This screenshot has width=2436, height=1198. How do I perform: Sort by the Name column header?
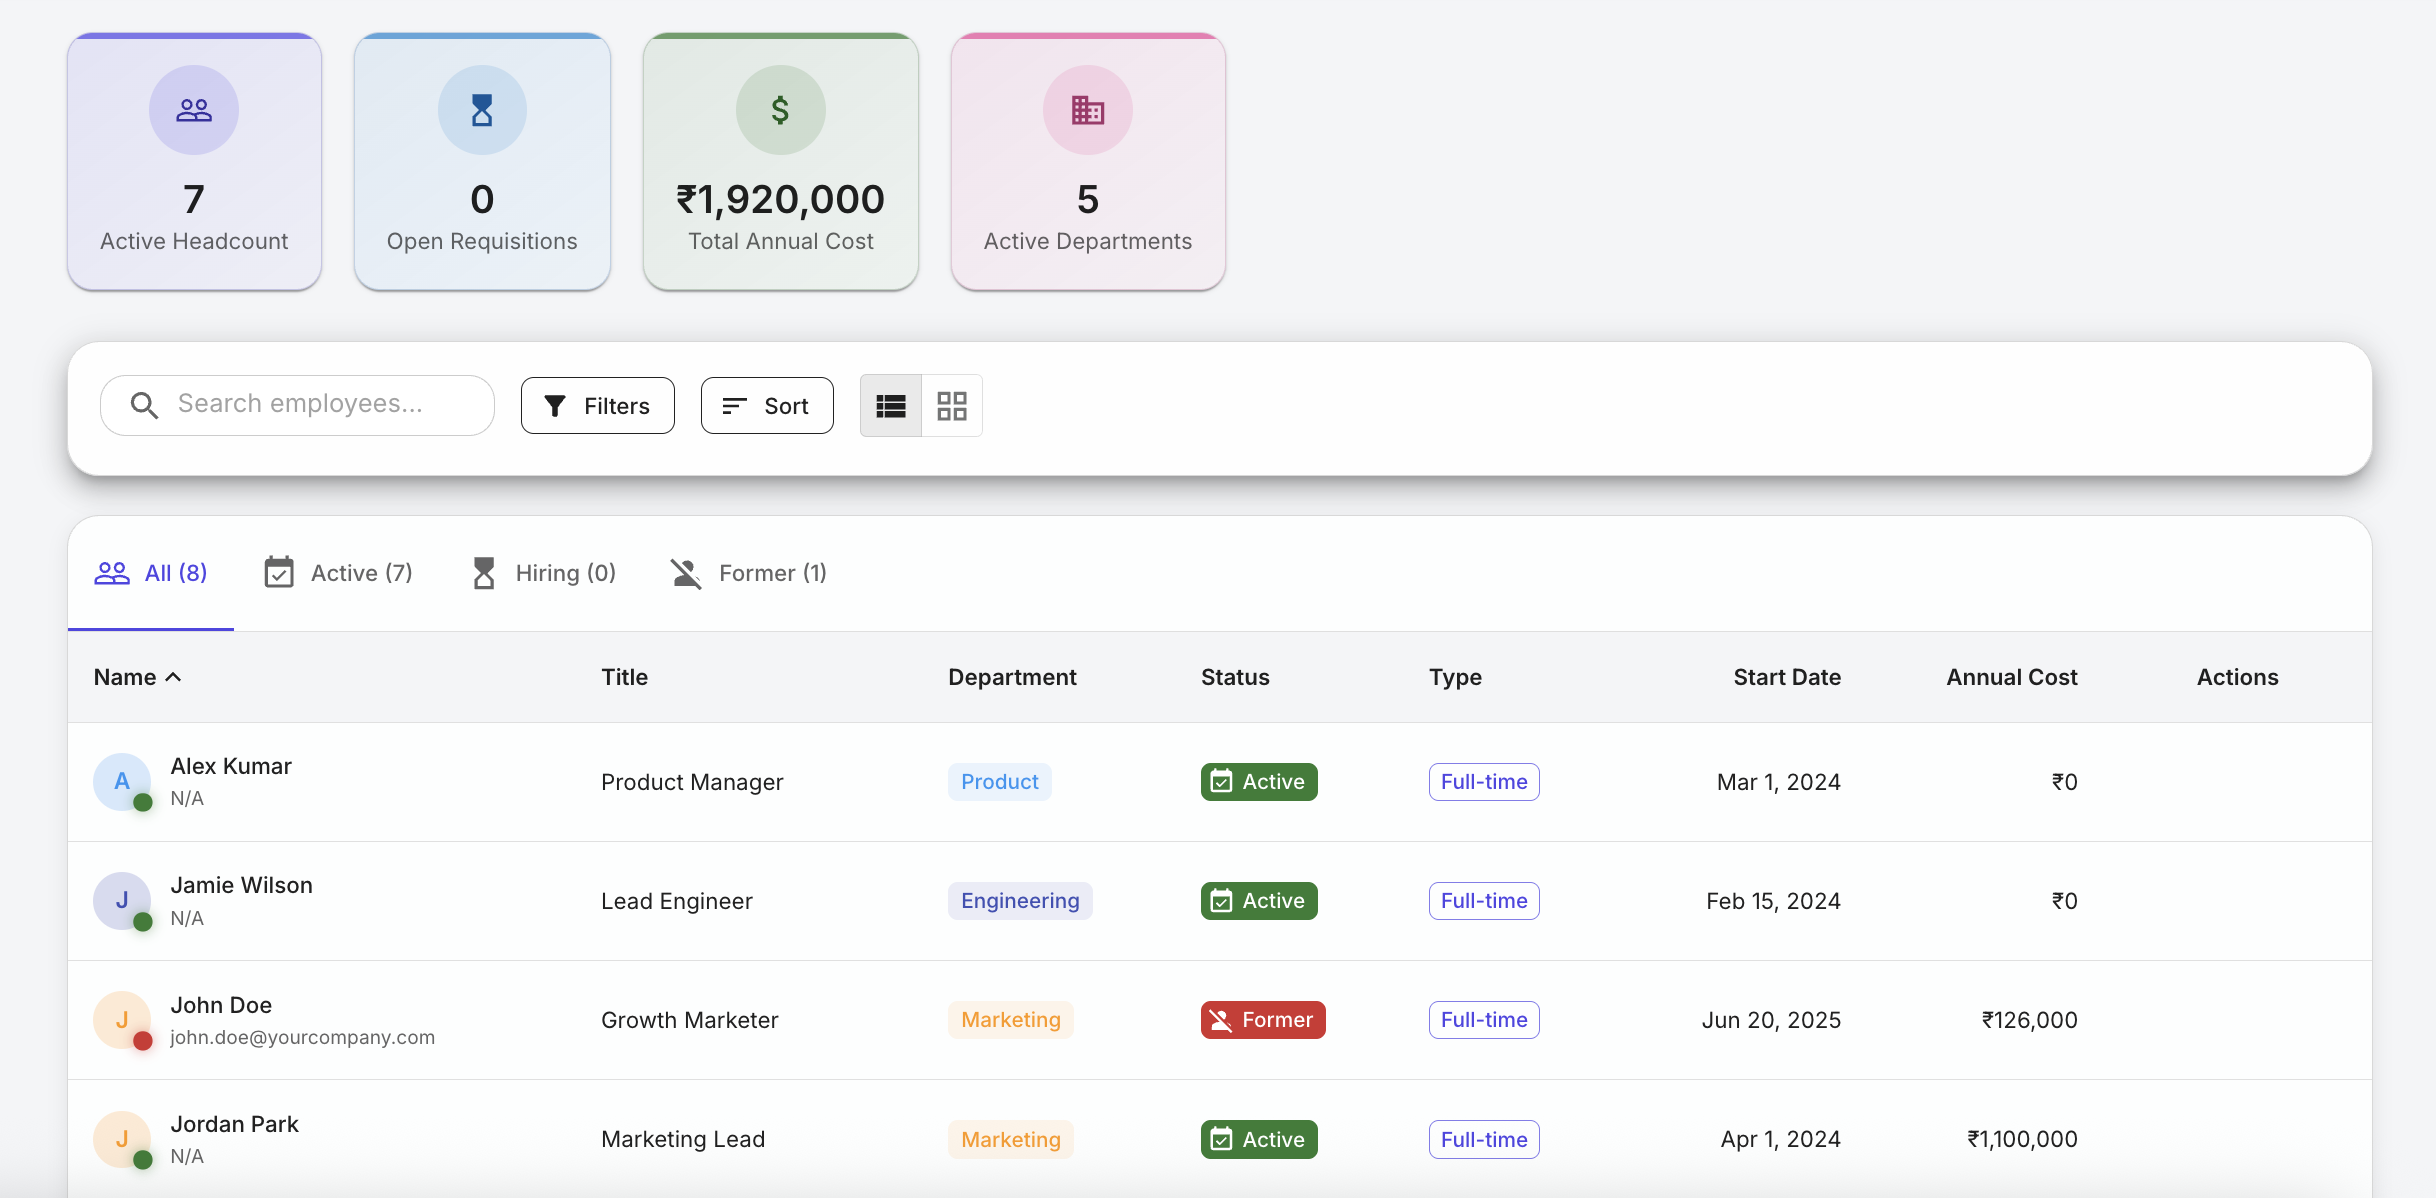(137, 677)
